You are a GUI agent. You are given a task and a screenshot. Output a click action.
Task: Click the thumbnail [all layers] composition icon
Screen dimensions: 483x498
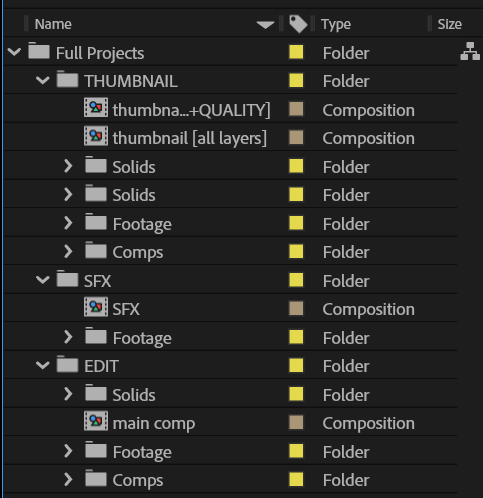tap(96, 136)
